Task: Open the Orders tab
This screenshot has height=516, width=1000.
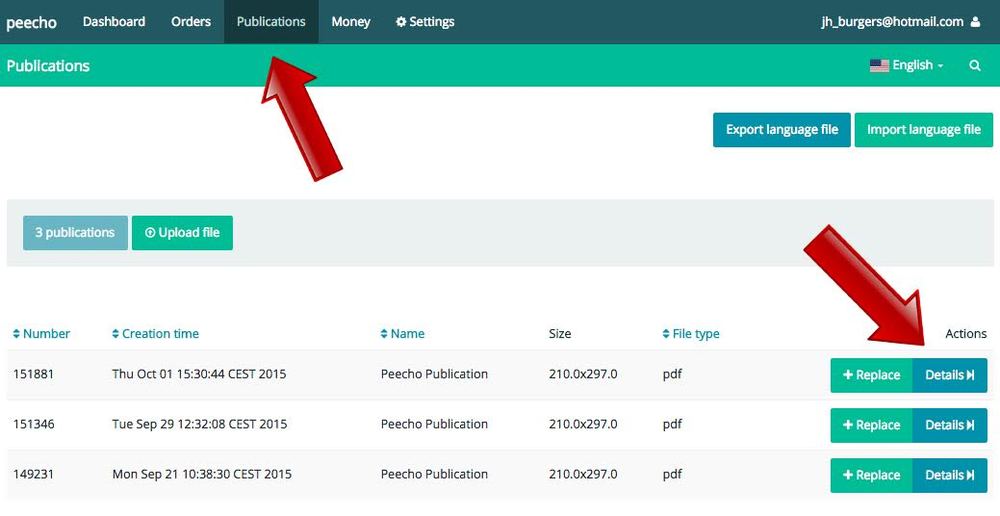Action: click(191, 22)
